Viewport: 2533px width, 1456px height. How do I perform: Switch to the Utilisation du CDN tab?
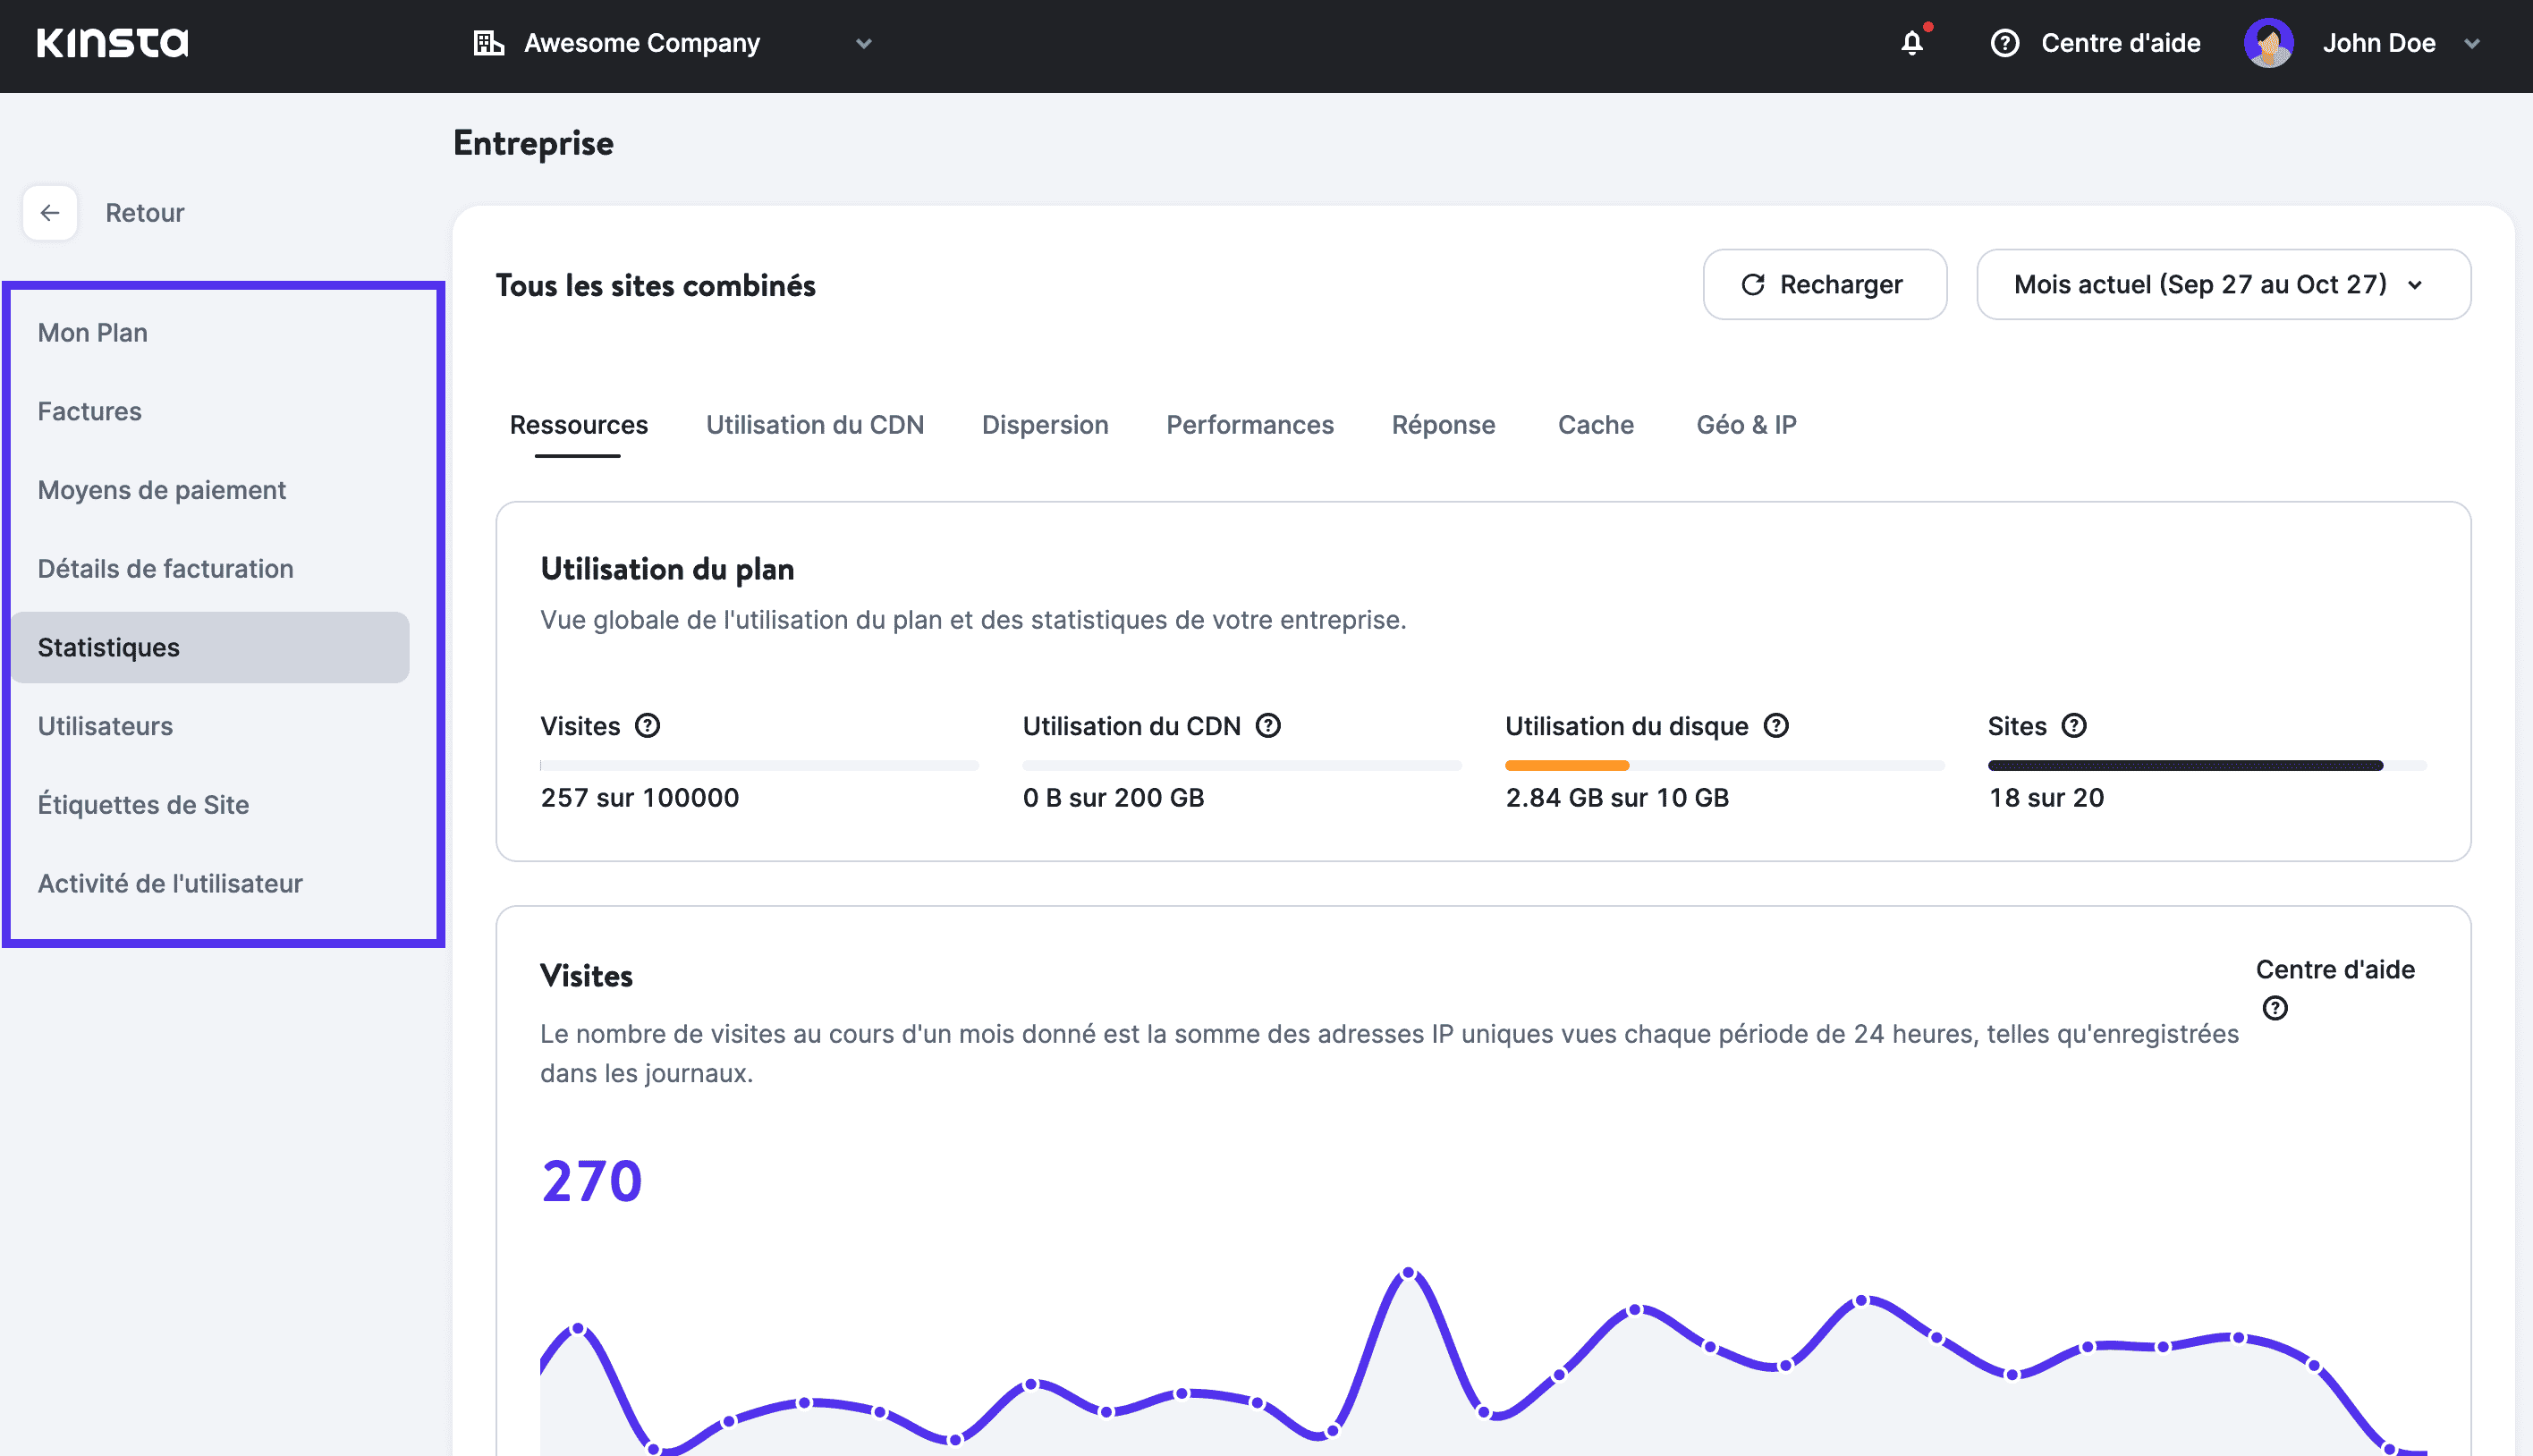click(x=814, y=425)
